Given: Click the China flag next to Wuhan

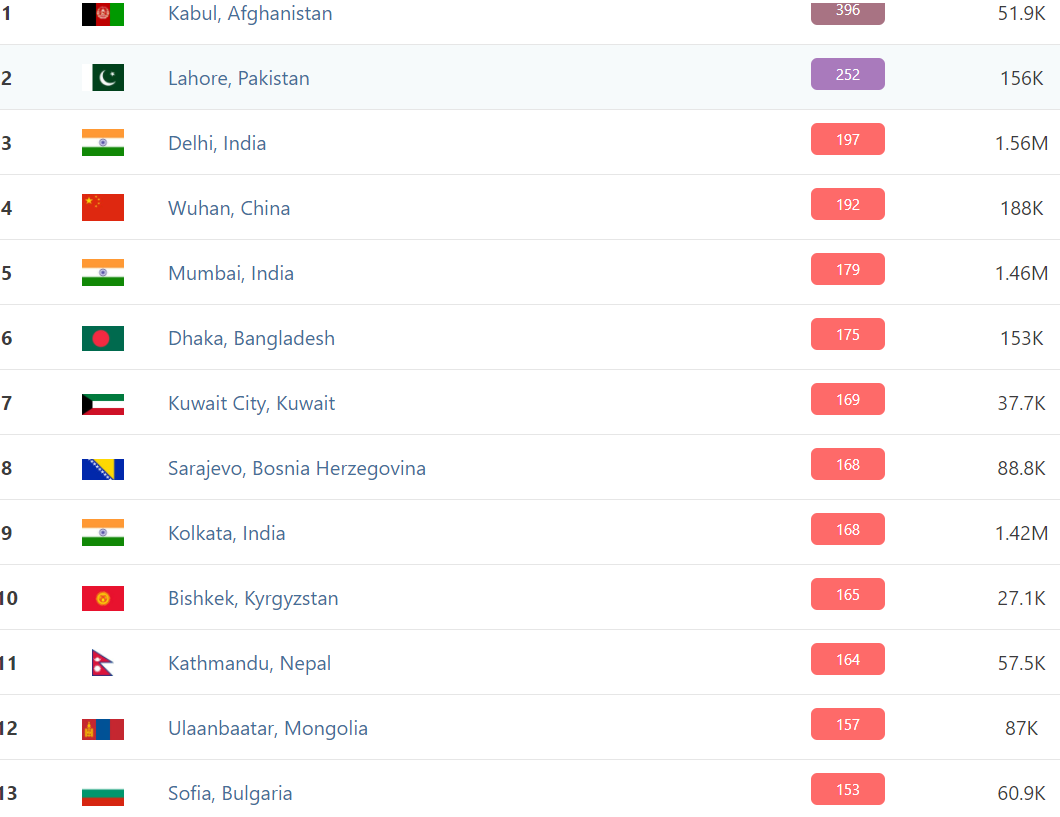Looking at the screenshot, I should point(103,207).
